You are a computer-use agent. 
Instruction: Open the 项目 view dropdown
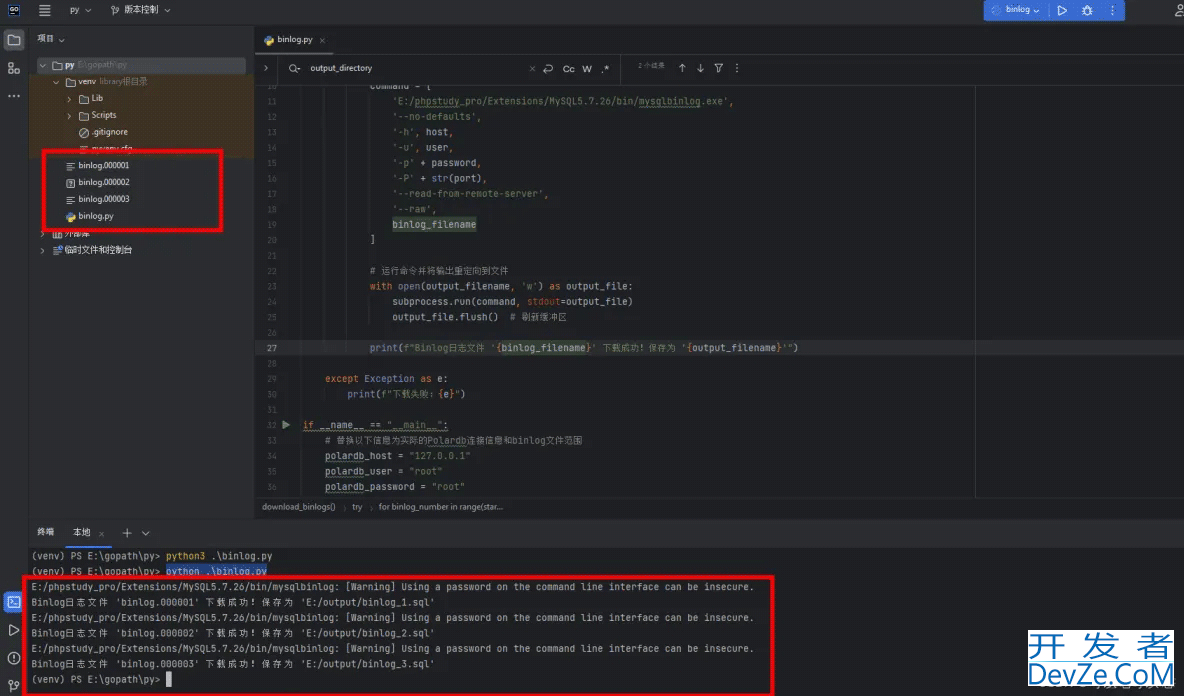51,38
